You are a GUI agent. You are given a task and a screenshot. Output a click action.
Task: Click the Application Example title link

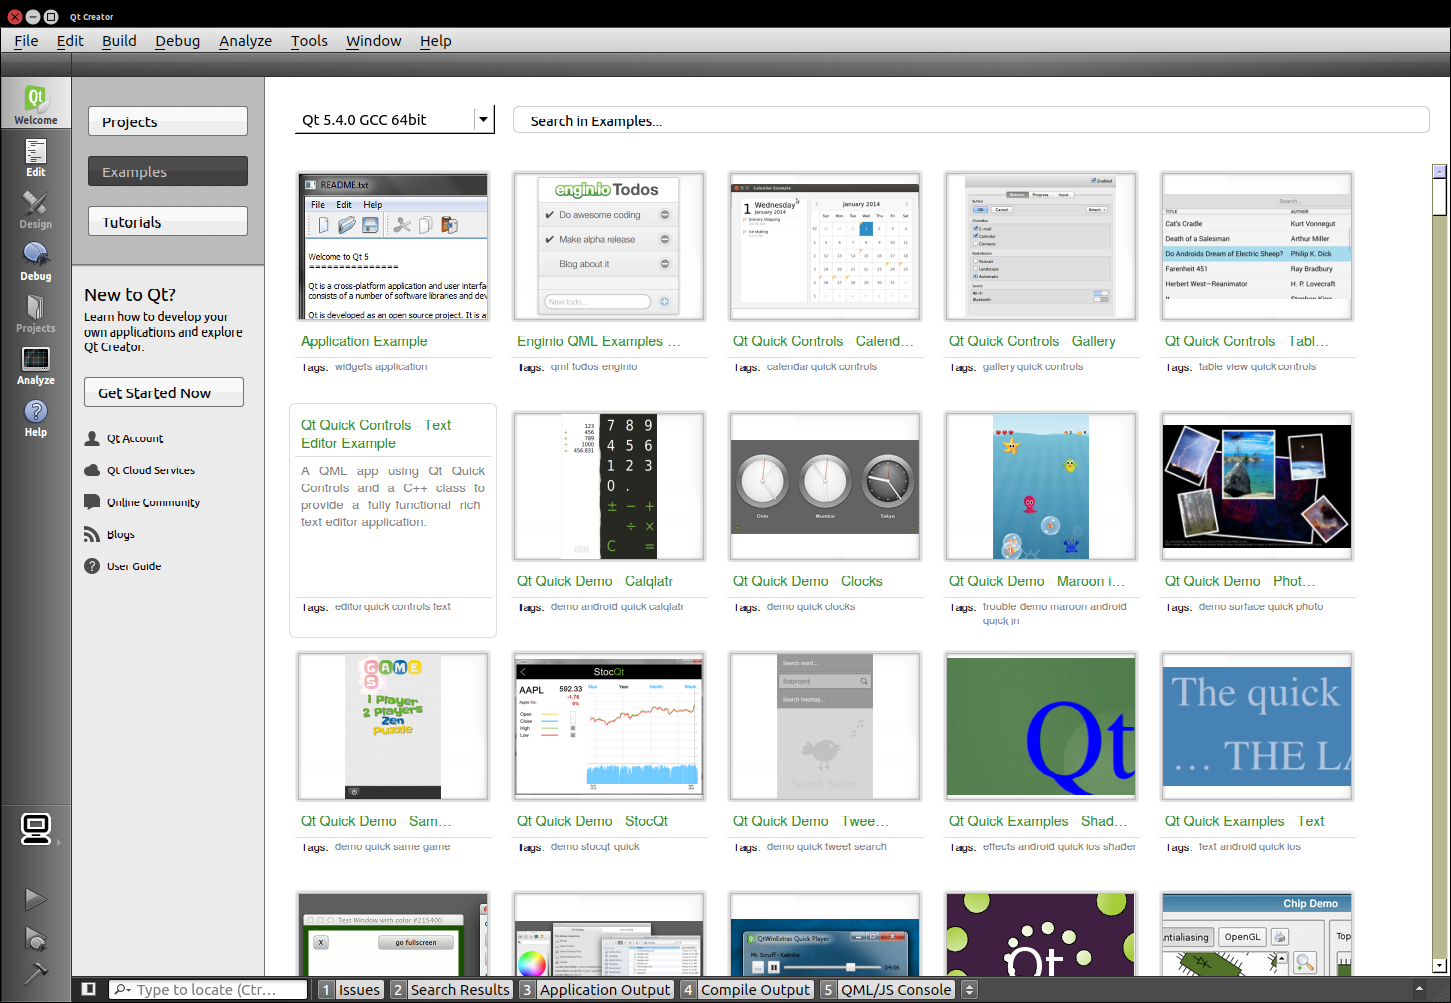364,341
